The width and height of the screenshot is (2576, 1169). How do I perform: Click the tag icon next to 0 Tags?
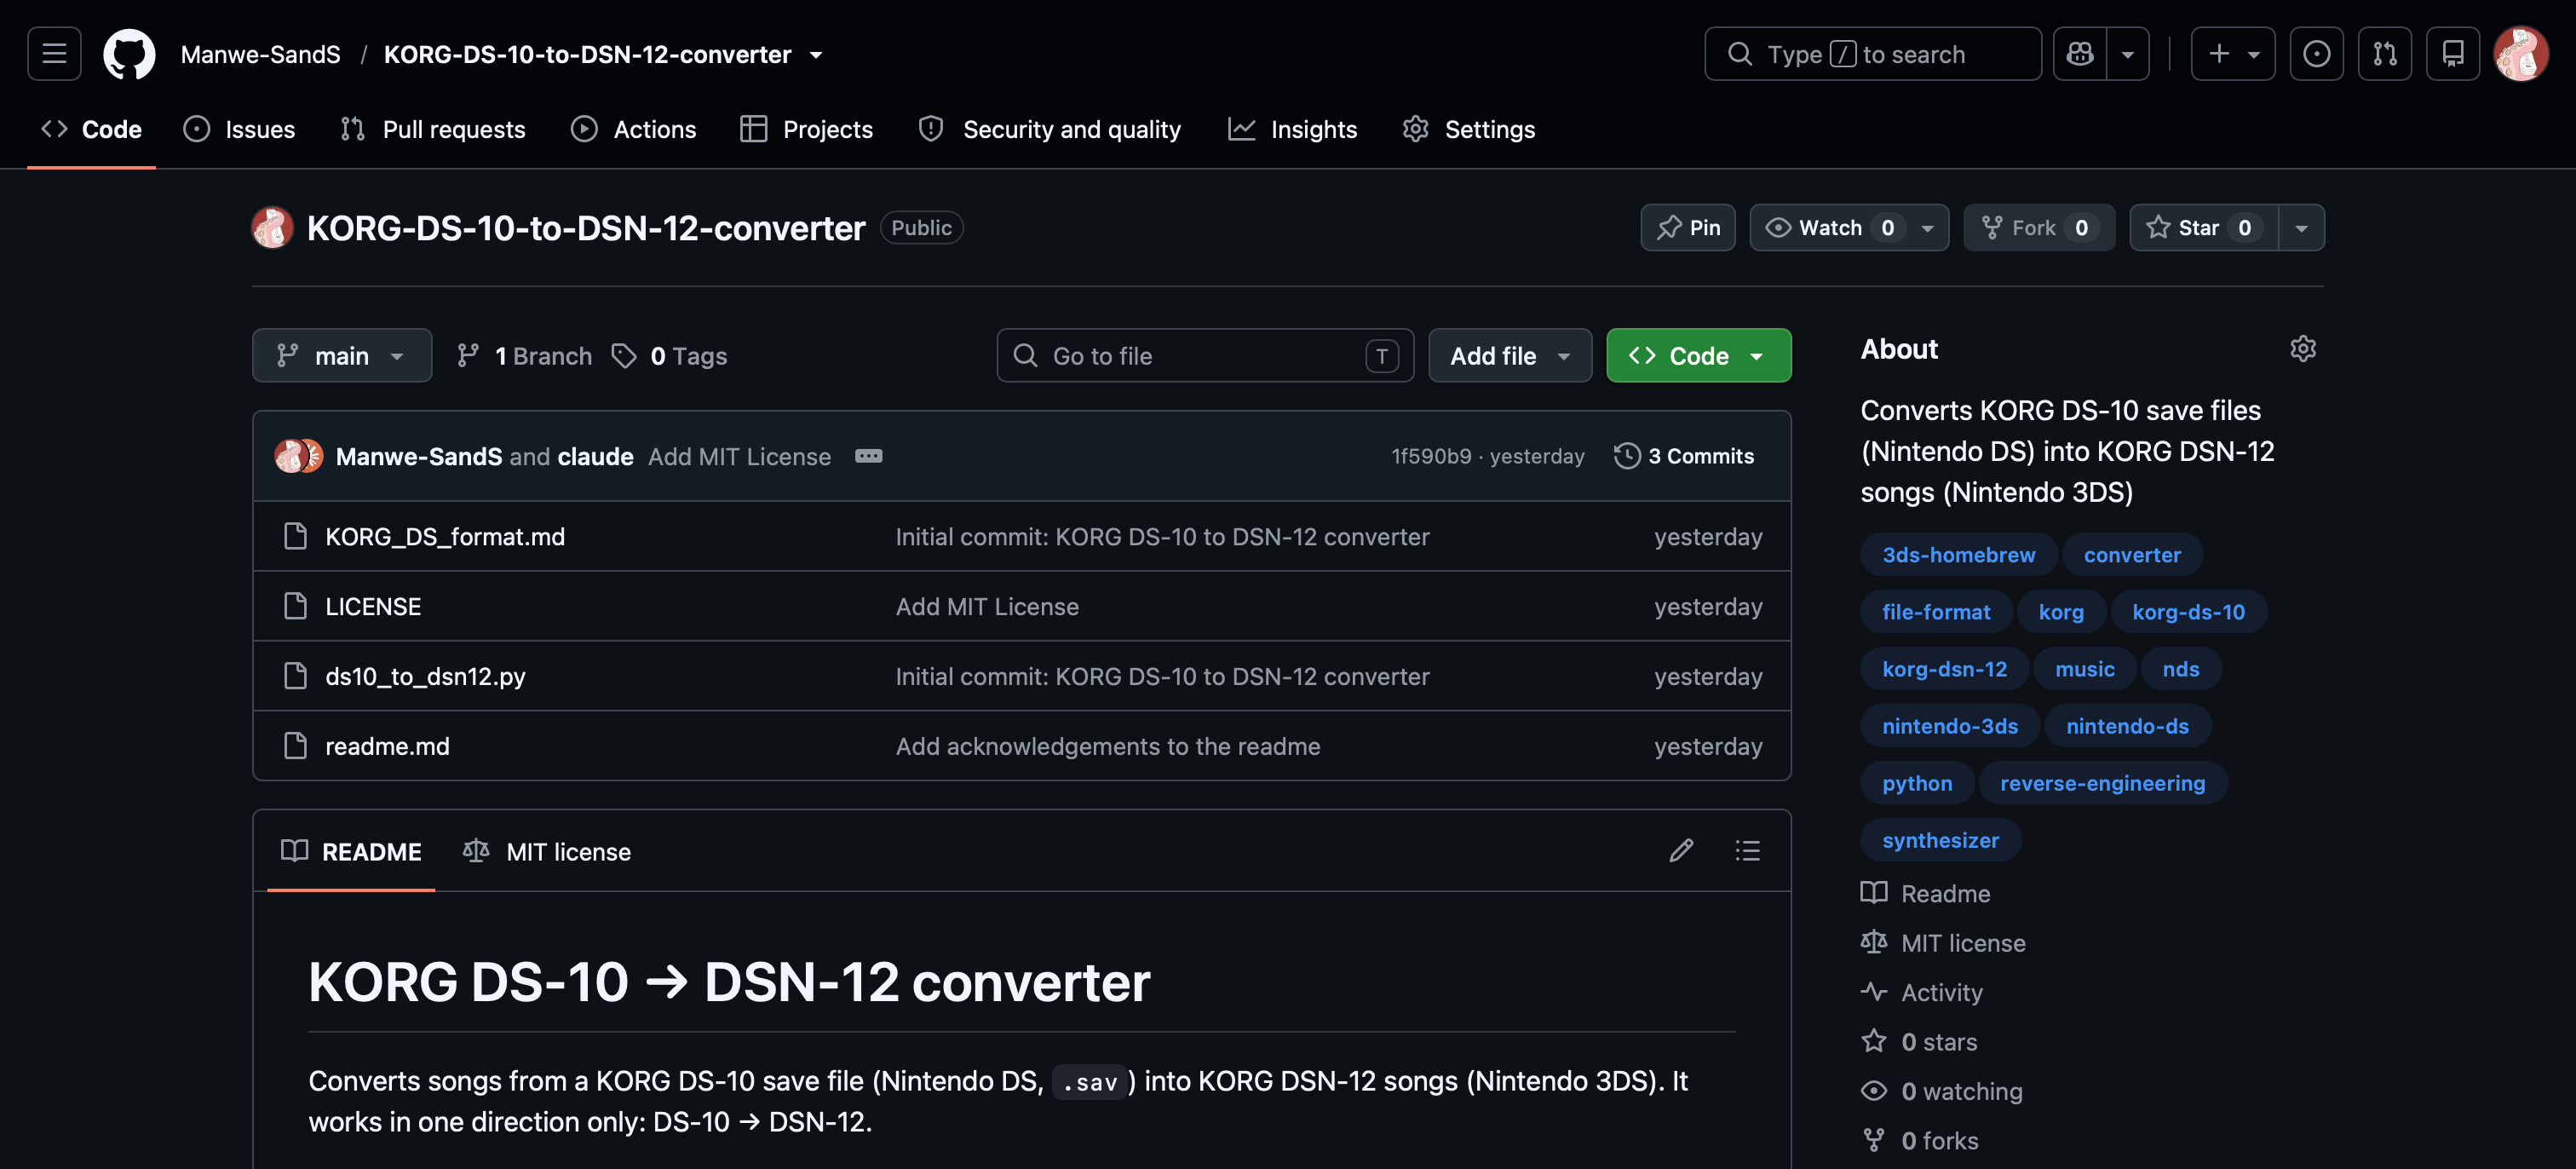pyautogui.click(x=624, y=356)
